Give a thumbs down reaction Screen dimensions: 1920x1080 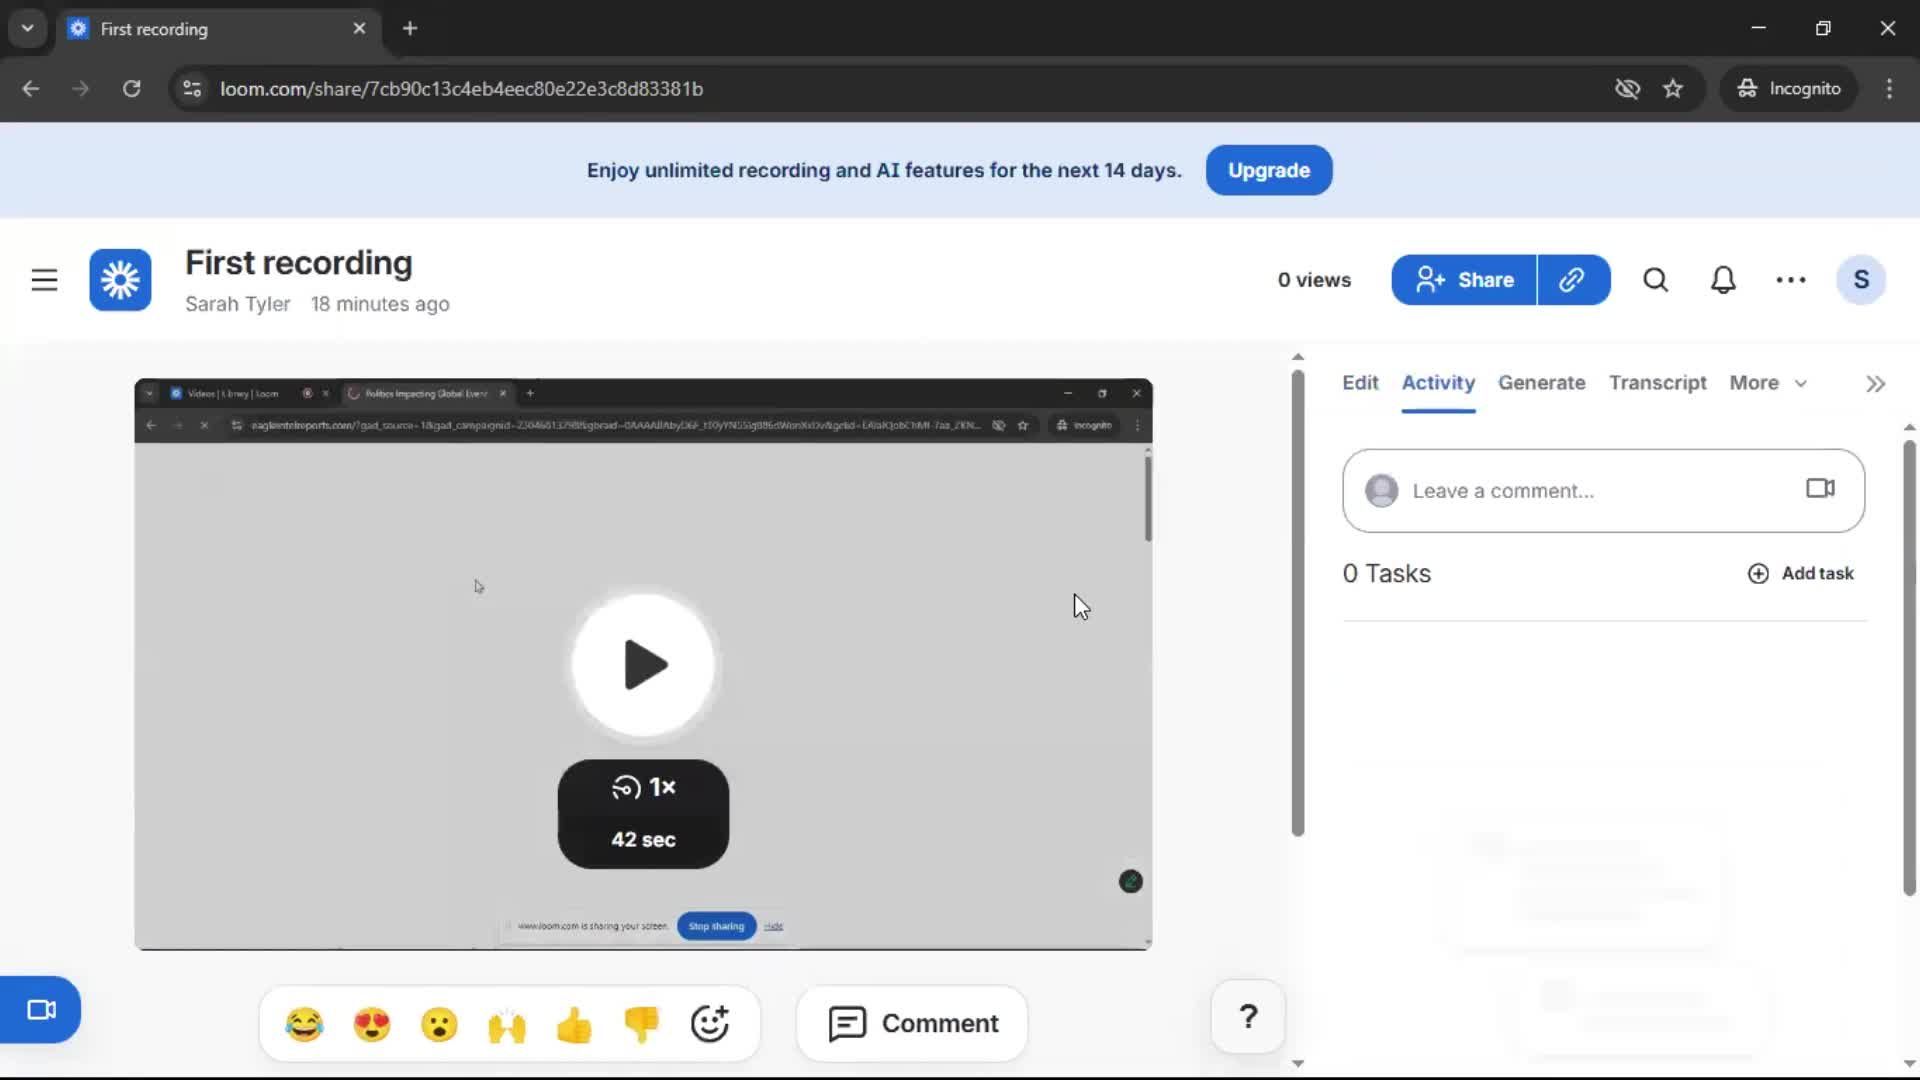pos(642,1023)
